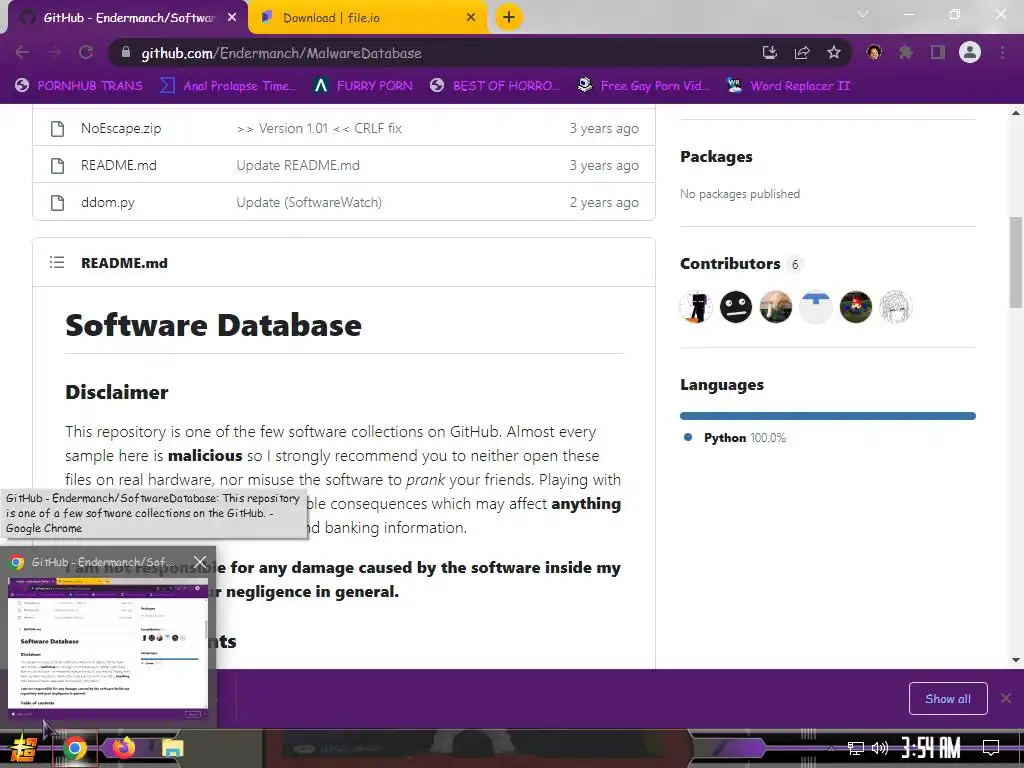Image resolution: width=1024 pixels, height=768 pixels.
Task: Click the file icon beside ddom.py
Action: [x=57, y=202]
